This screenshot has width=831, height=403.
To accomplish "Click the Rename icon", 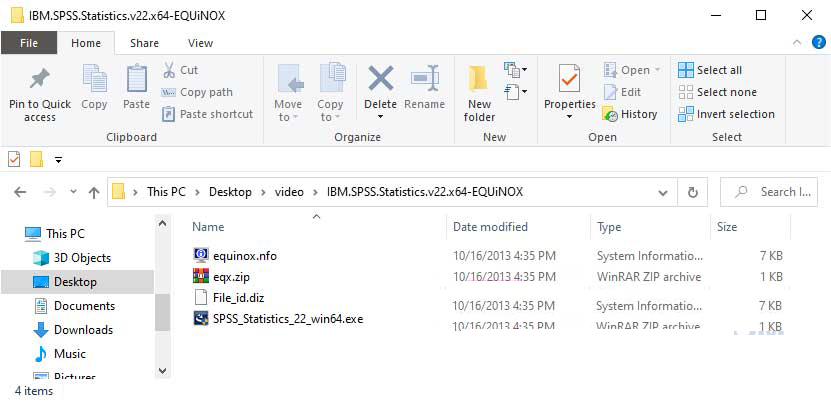I will coord(425,80).
